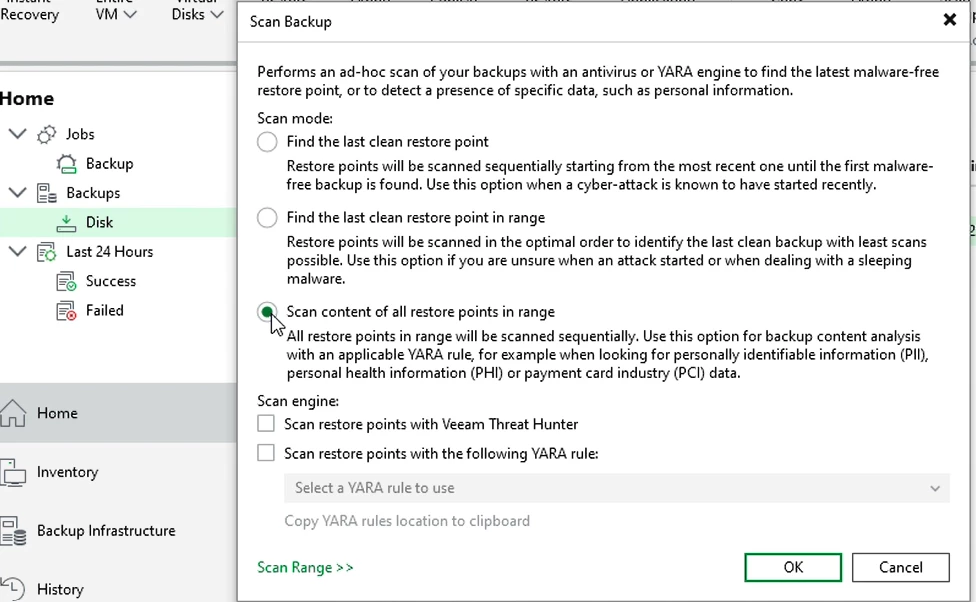Screen dimensions: 976x602
Task: Open the YARA rule selection dropdown
Action: coord(616,488)
